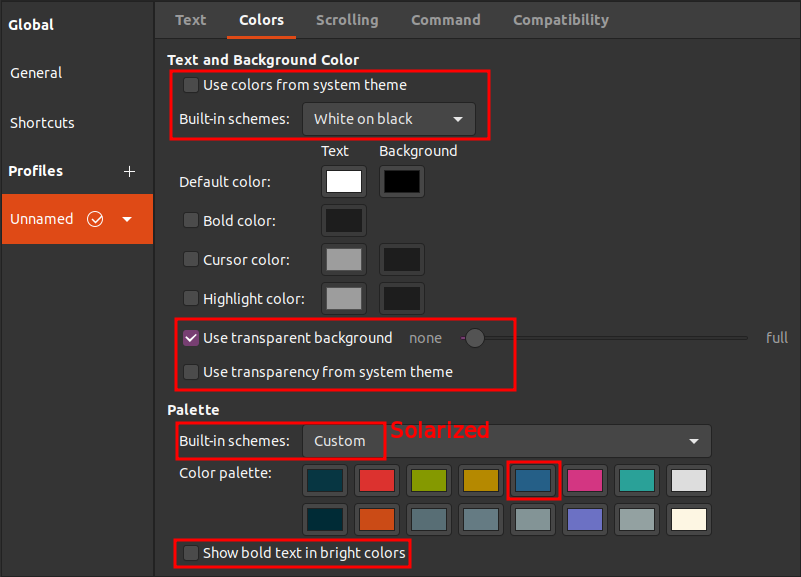Screen dimensions: 801x577
Task: Click the Bold color swatch
Action: (344, 221)
